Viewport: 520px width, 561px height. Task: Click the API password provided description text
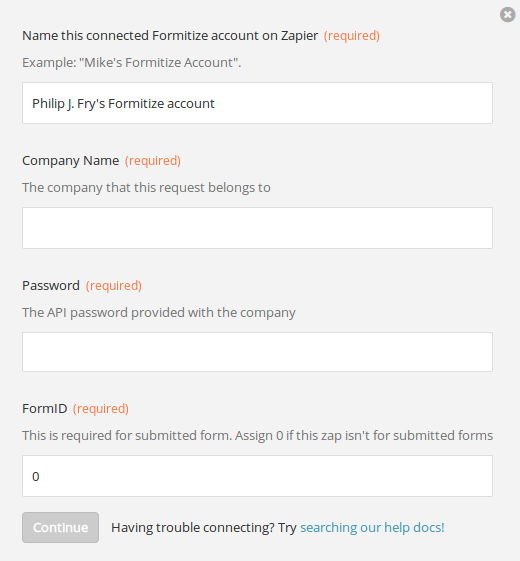point(159,312)
